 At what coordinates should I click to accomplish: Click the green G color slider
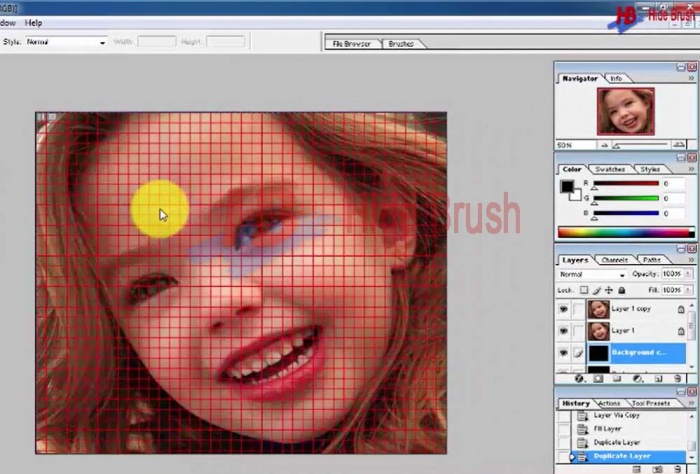click(626, 198)
